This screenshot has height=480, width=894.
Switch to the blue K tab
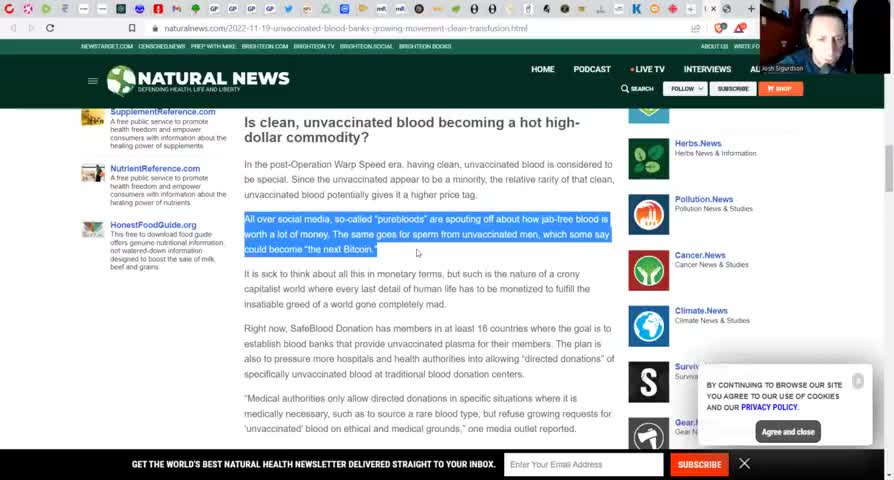click(x=636, y=9)
